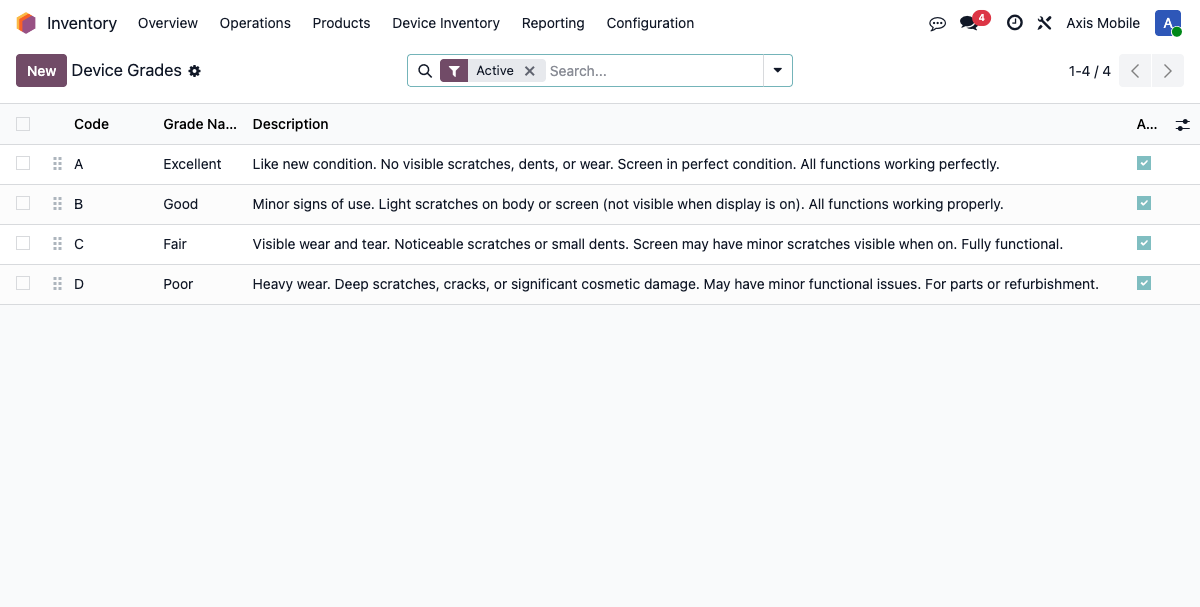Open conversations with 4 unread messages
The height and width of the screenshot is (607, 1200).
969,23
